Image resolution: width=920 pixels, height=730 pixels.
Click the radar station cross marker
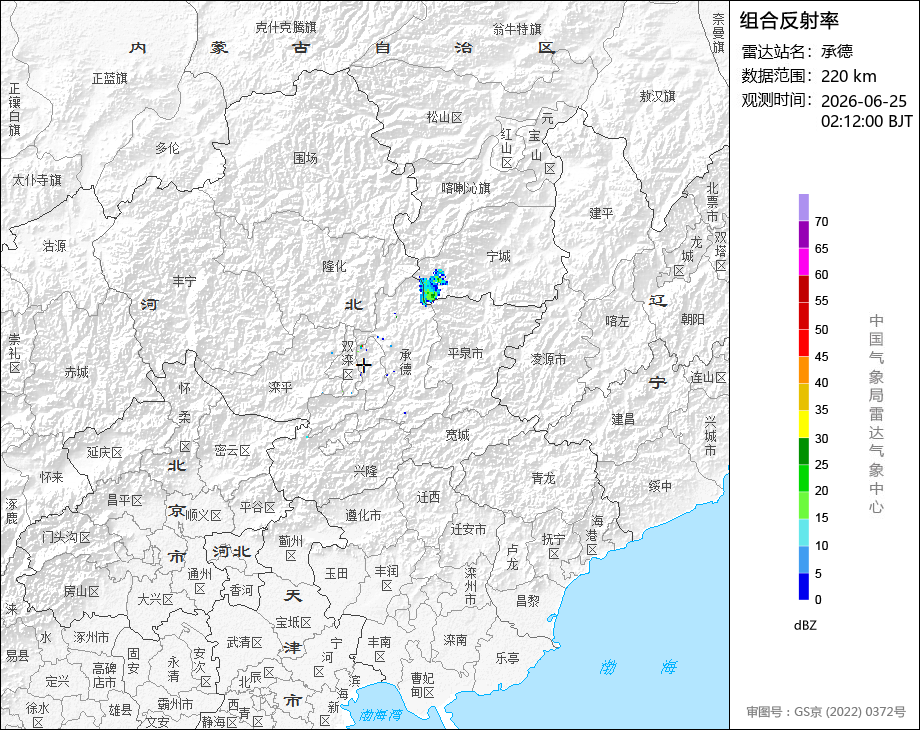364,366
